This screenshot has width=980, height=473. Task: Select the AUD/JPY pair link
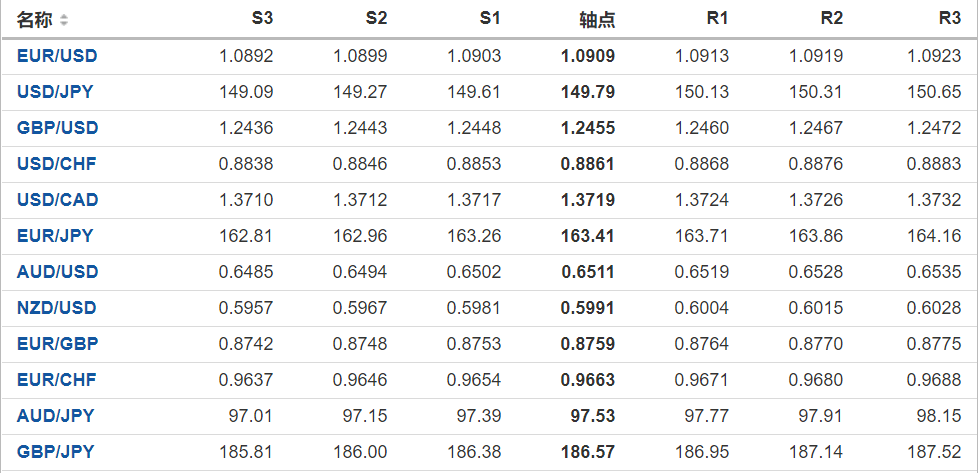55,416
